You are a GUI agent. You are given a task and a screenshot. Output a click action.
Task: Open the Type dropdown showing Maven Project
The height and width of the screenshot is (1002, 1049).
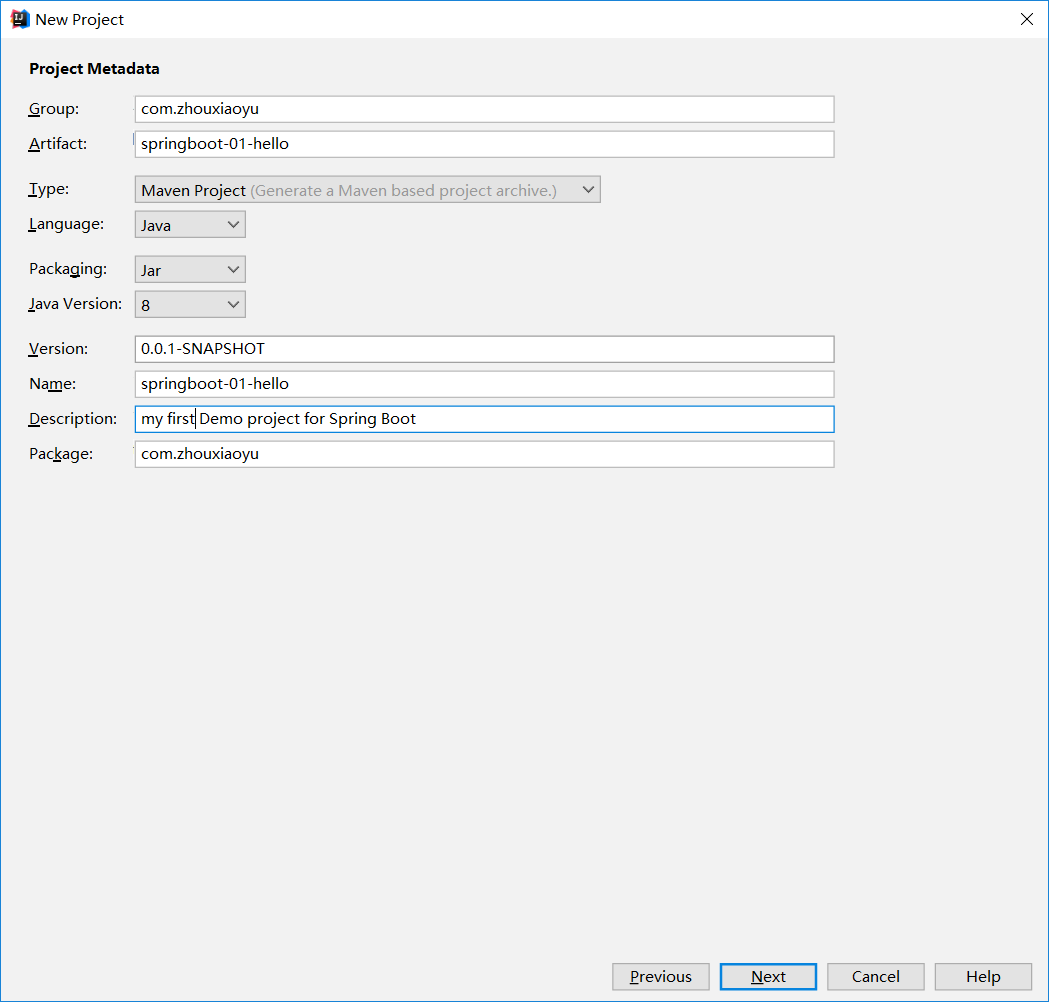point(367,190)
